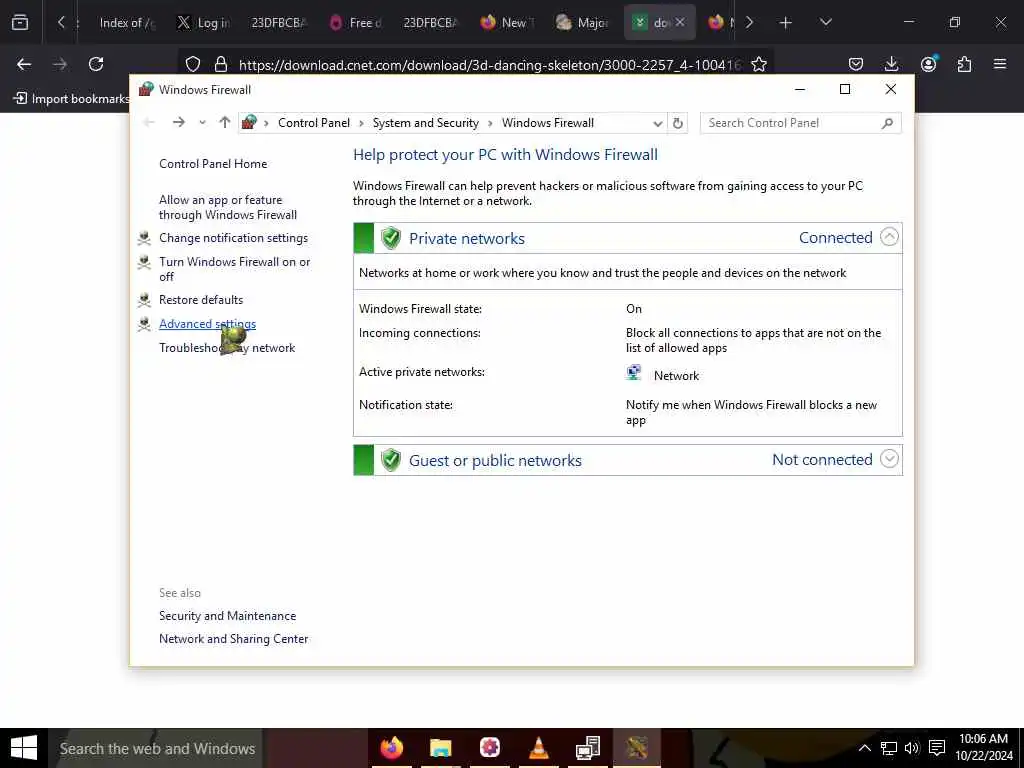Go up one level in Control Panel
Image resolution: width=1024 pixels, height=768 pixels.
tap(225, 122)
